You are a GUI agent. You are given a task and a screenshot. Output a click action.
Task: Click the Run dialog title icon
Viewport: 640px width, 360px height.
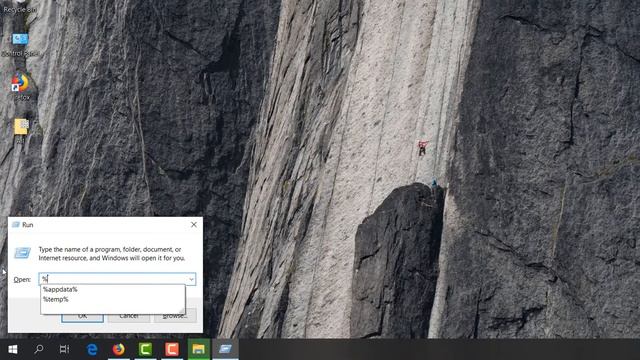click(16, 224)
